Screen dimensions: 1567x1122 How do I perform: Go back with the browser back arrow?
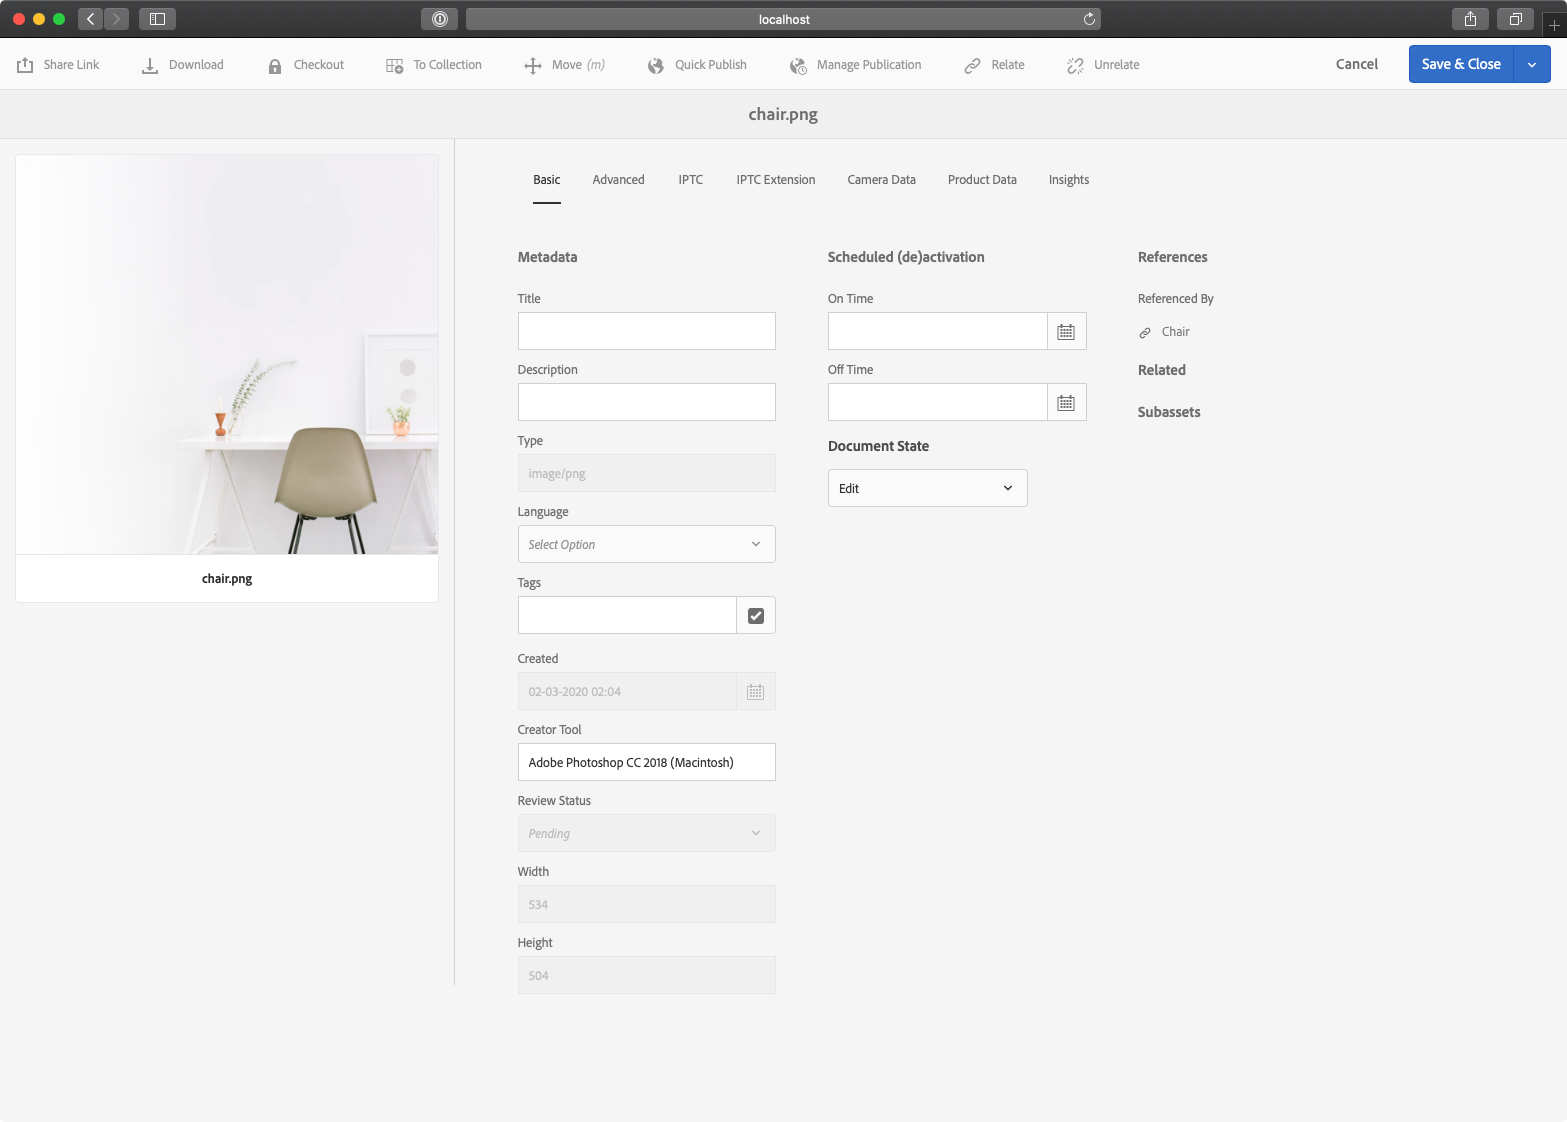pos(90,19)
